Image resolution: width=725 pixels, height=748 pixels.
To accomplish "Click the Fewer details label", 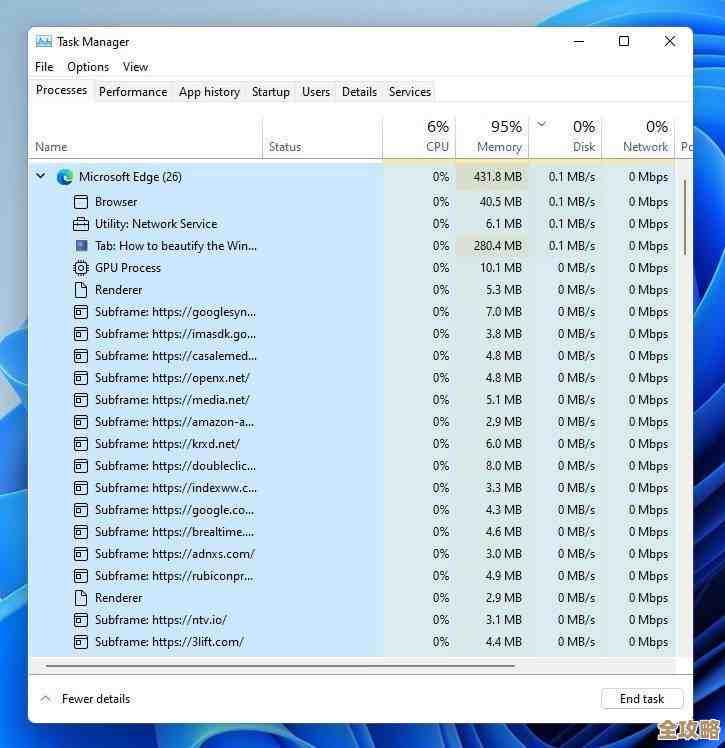I will pos(96,699).
